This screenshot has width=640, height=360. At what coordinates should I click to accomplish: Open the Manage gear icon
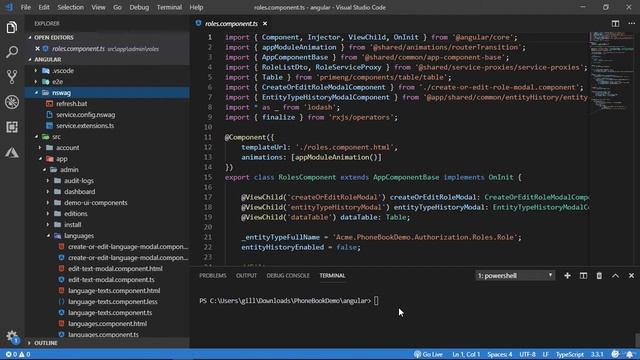coord(12,336)
